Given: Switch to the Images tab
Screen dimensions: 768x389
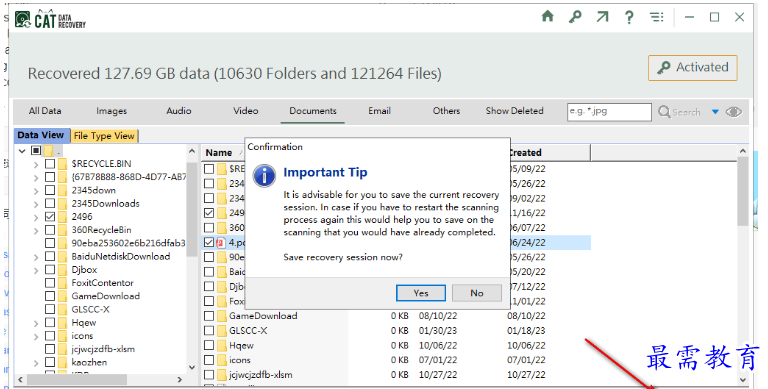Looking at the screenshot, I should pyautogui.click(x=112, y=111).
